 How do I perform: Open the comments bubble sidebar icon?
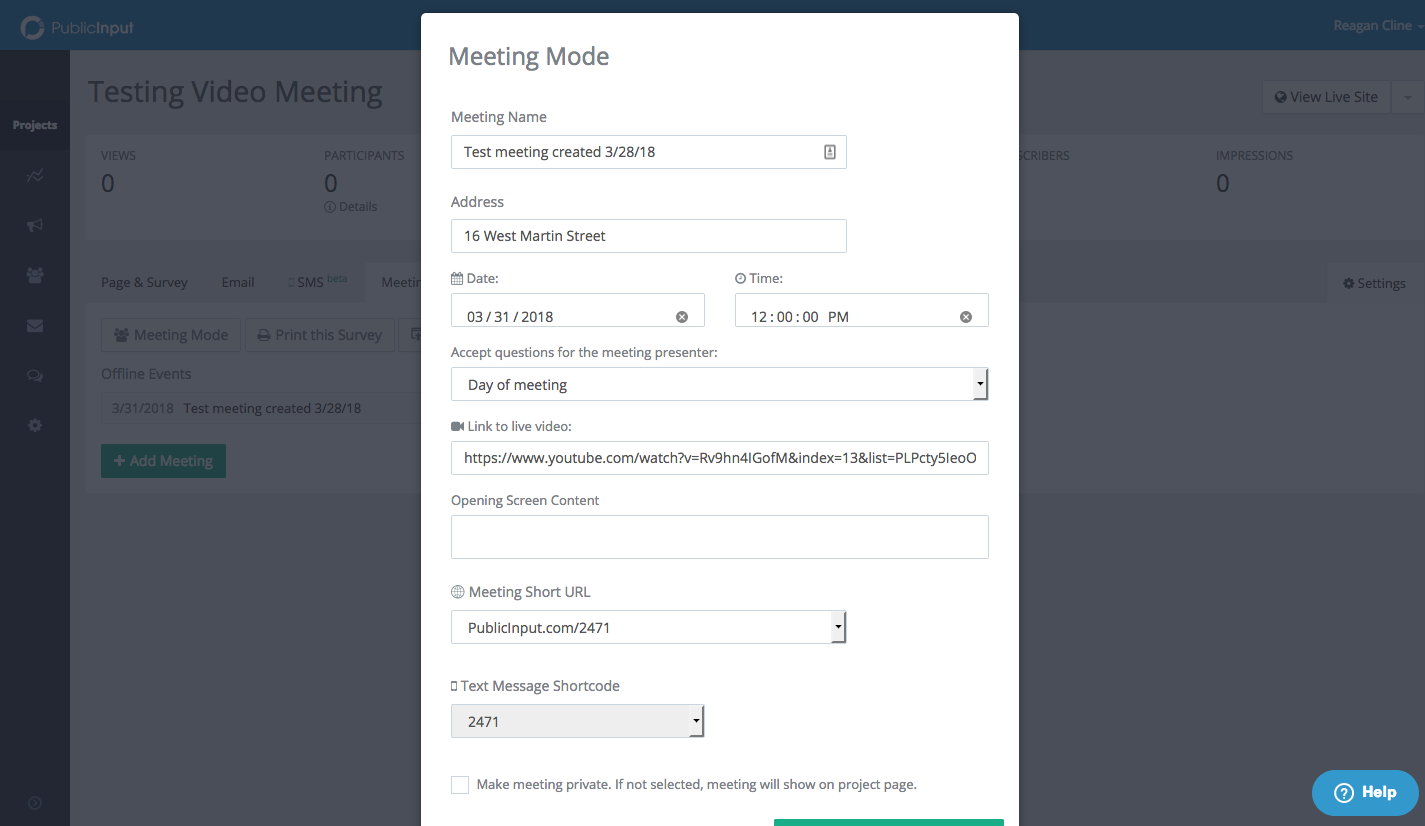coord(35,376)
